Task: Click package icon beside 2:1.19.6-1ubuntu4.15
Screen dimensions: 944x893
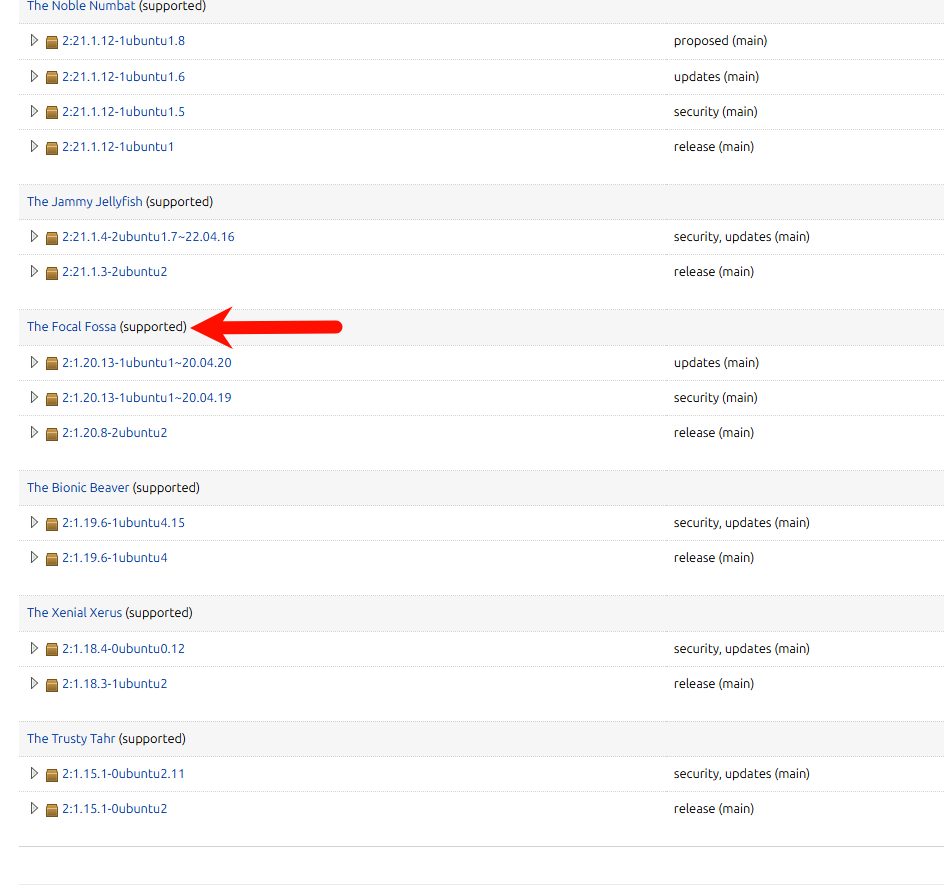Action: [x=52, y=523]
